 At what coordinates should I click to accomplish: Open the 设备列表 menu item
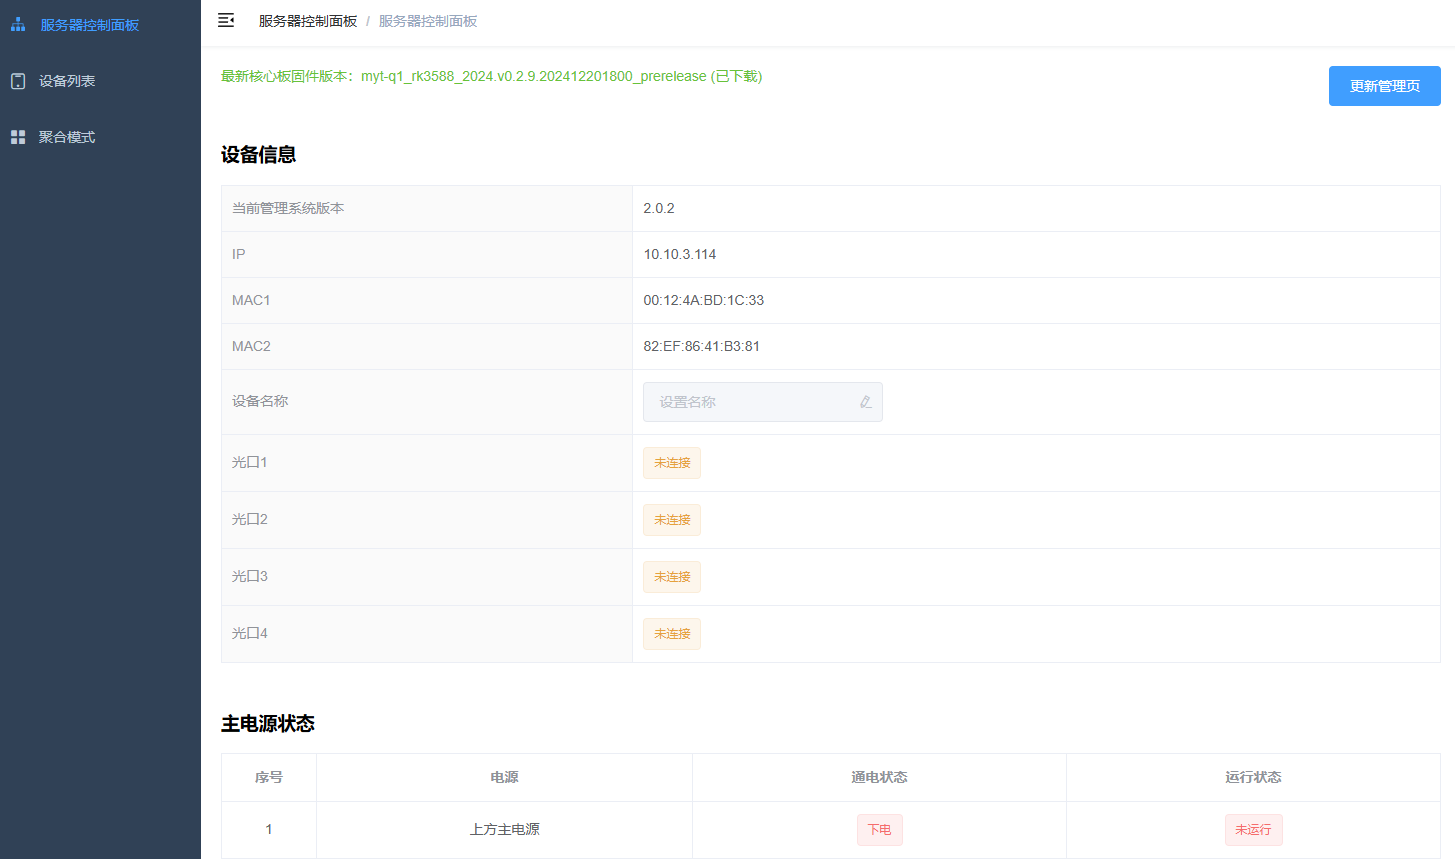point(67,81)
